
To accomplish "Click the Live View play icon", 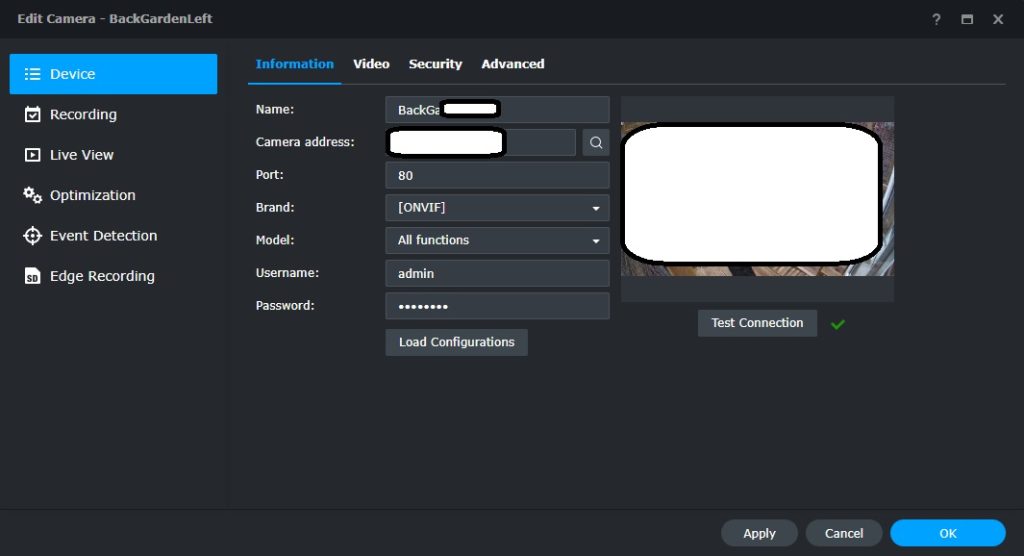I will [33, 155].
